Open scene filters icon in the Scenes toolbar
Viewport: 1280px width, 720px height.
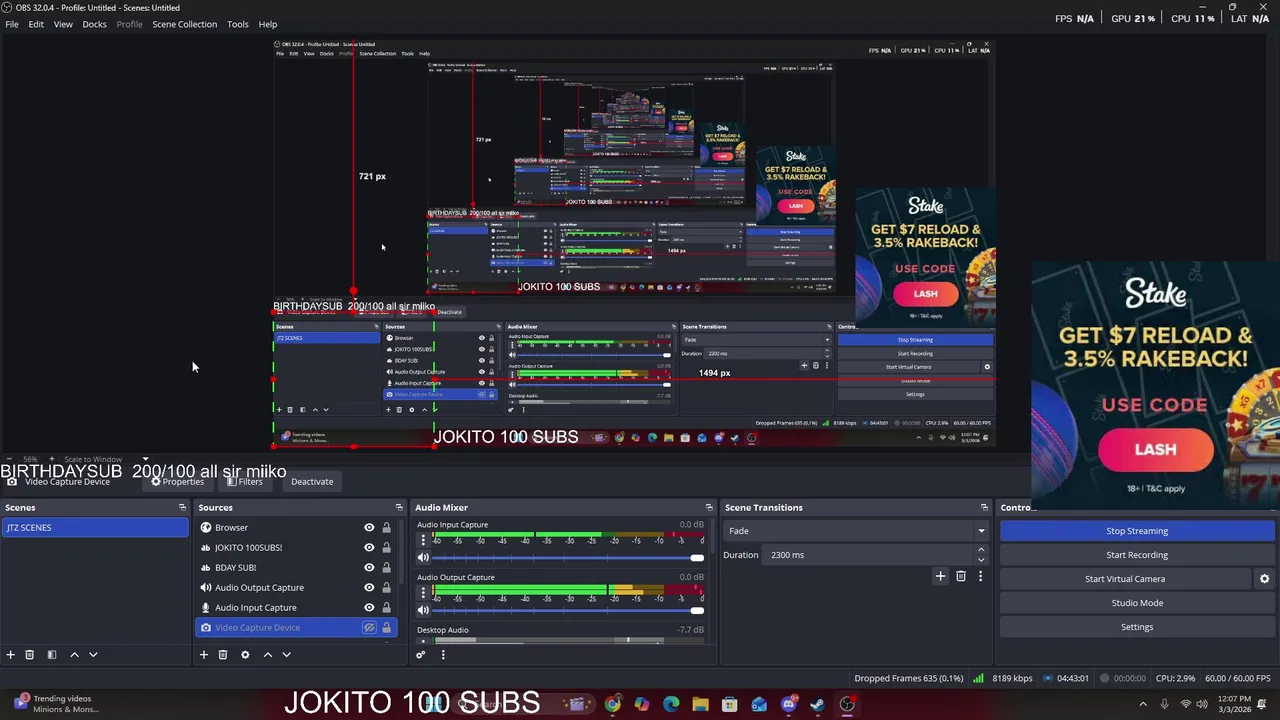pos(52,655)
